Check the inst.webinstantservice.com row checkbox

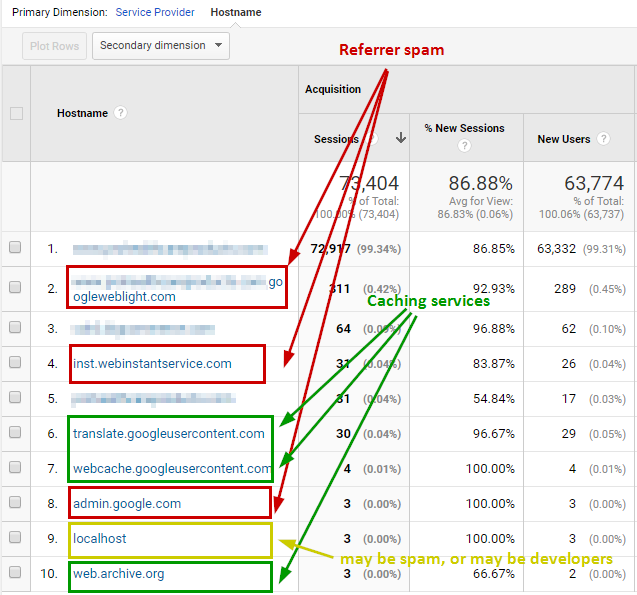pos(15,362)
